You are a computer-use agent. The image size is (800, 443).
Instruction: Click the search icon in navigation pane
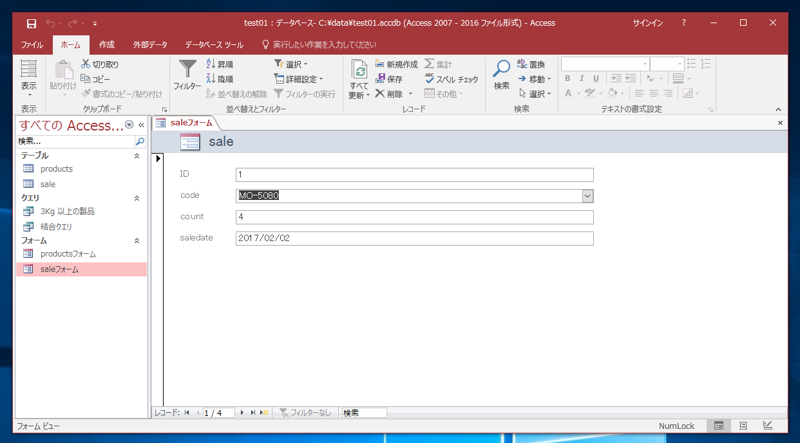click(140, 141)
